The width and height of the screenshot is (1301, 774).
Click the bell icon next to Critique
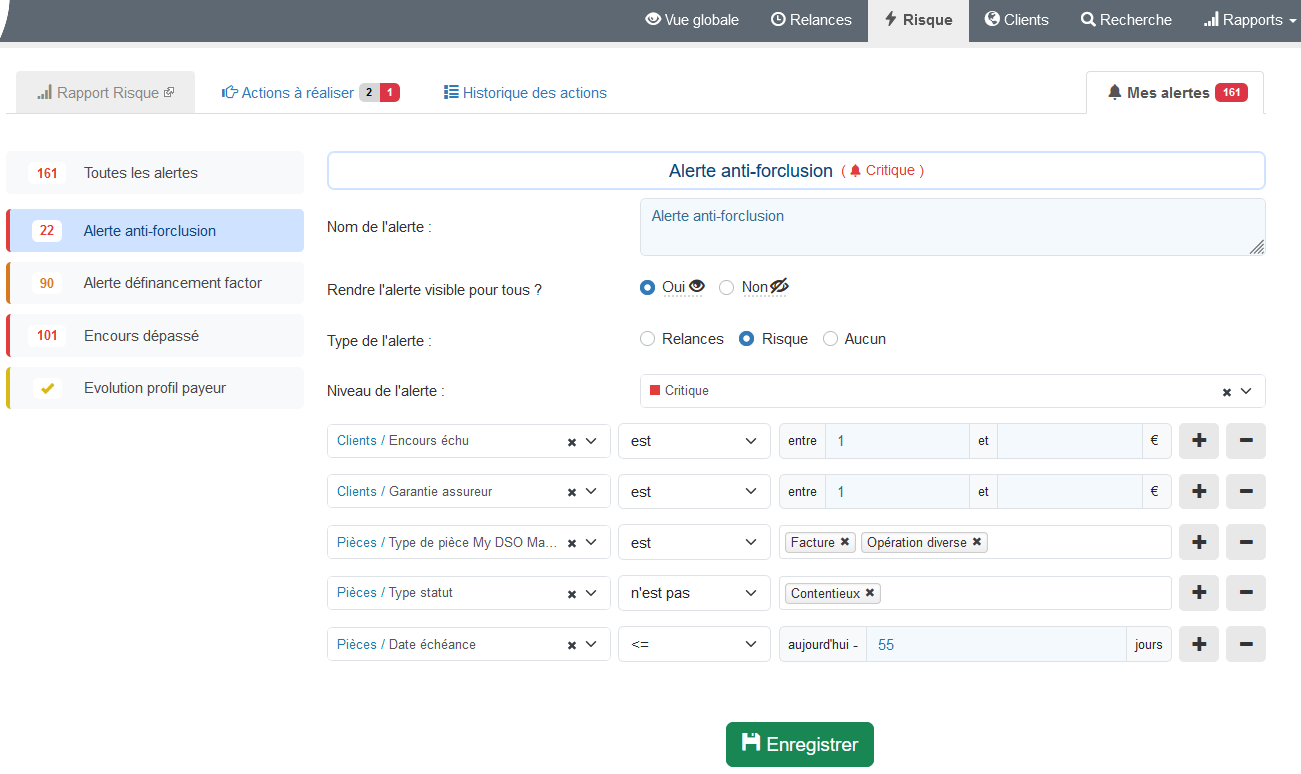coord(855,171)
